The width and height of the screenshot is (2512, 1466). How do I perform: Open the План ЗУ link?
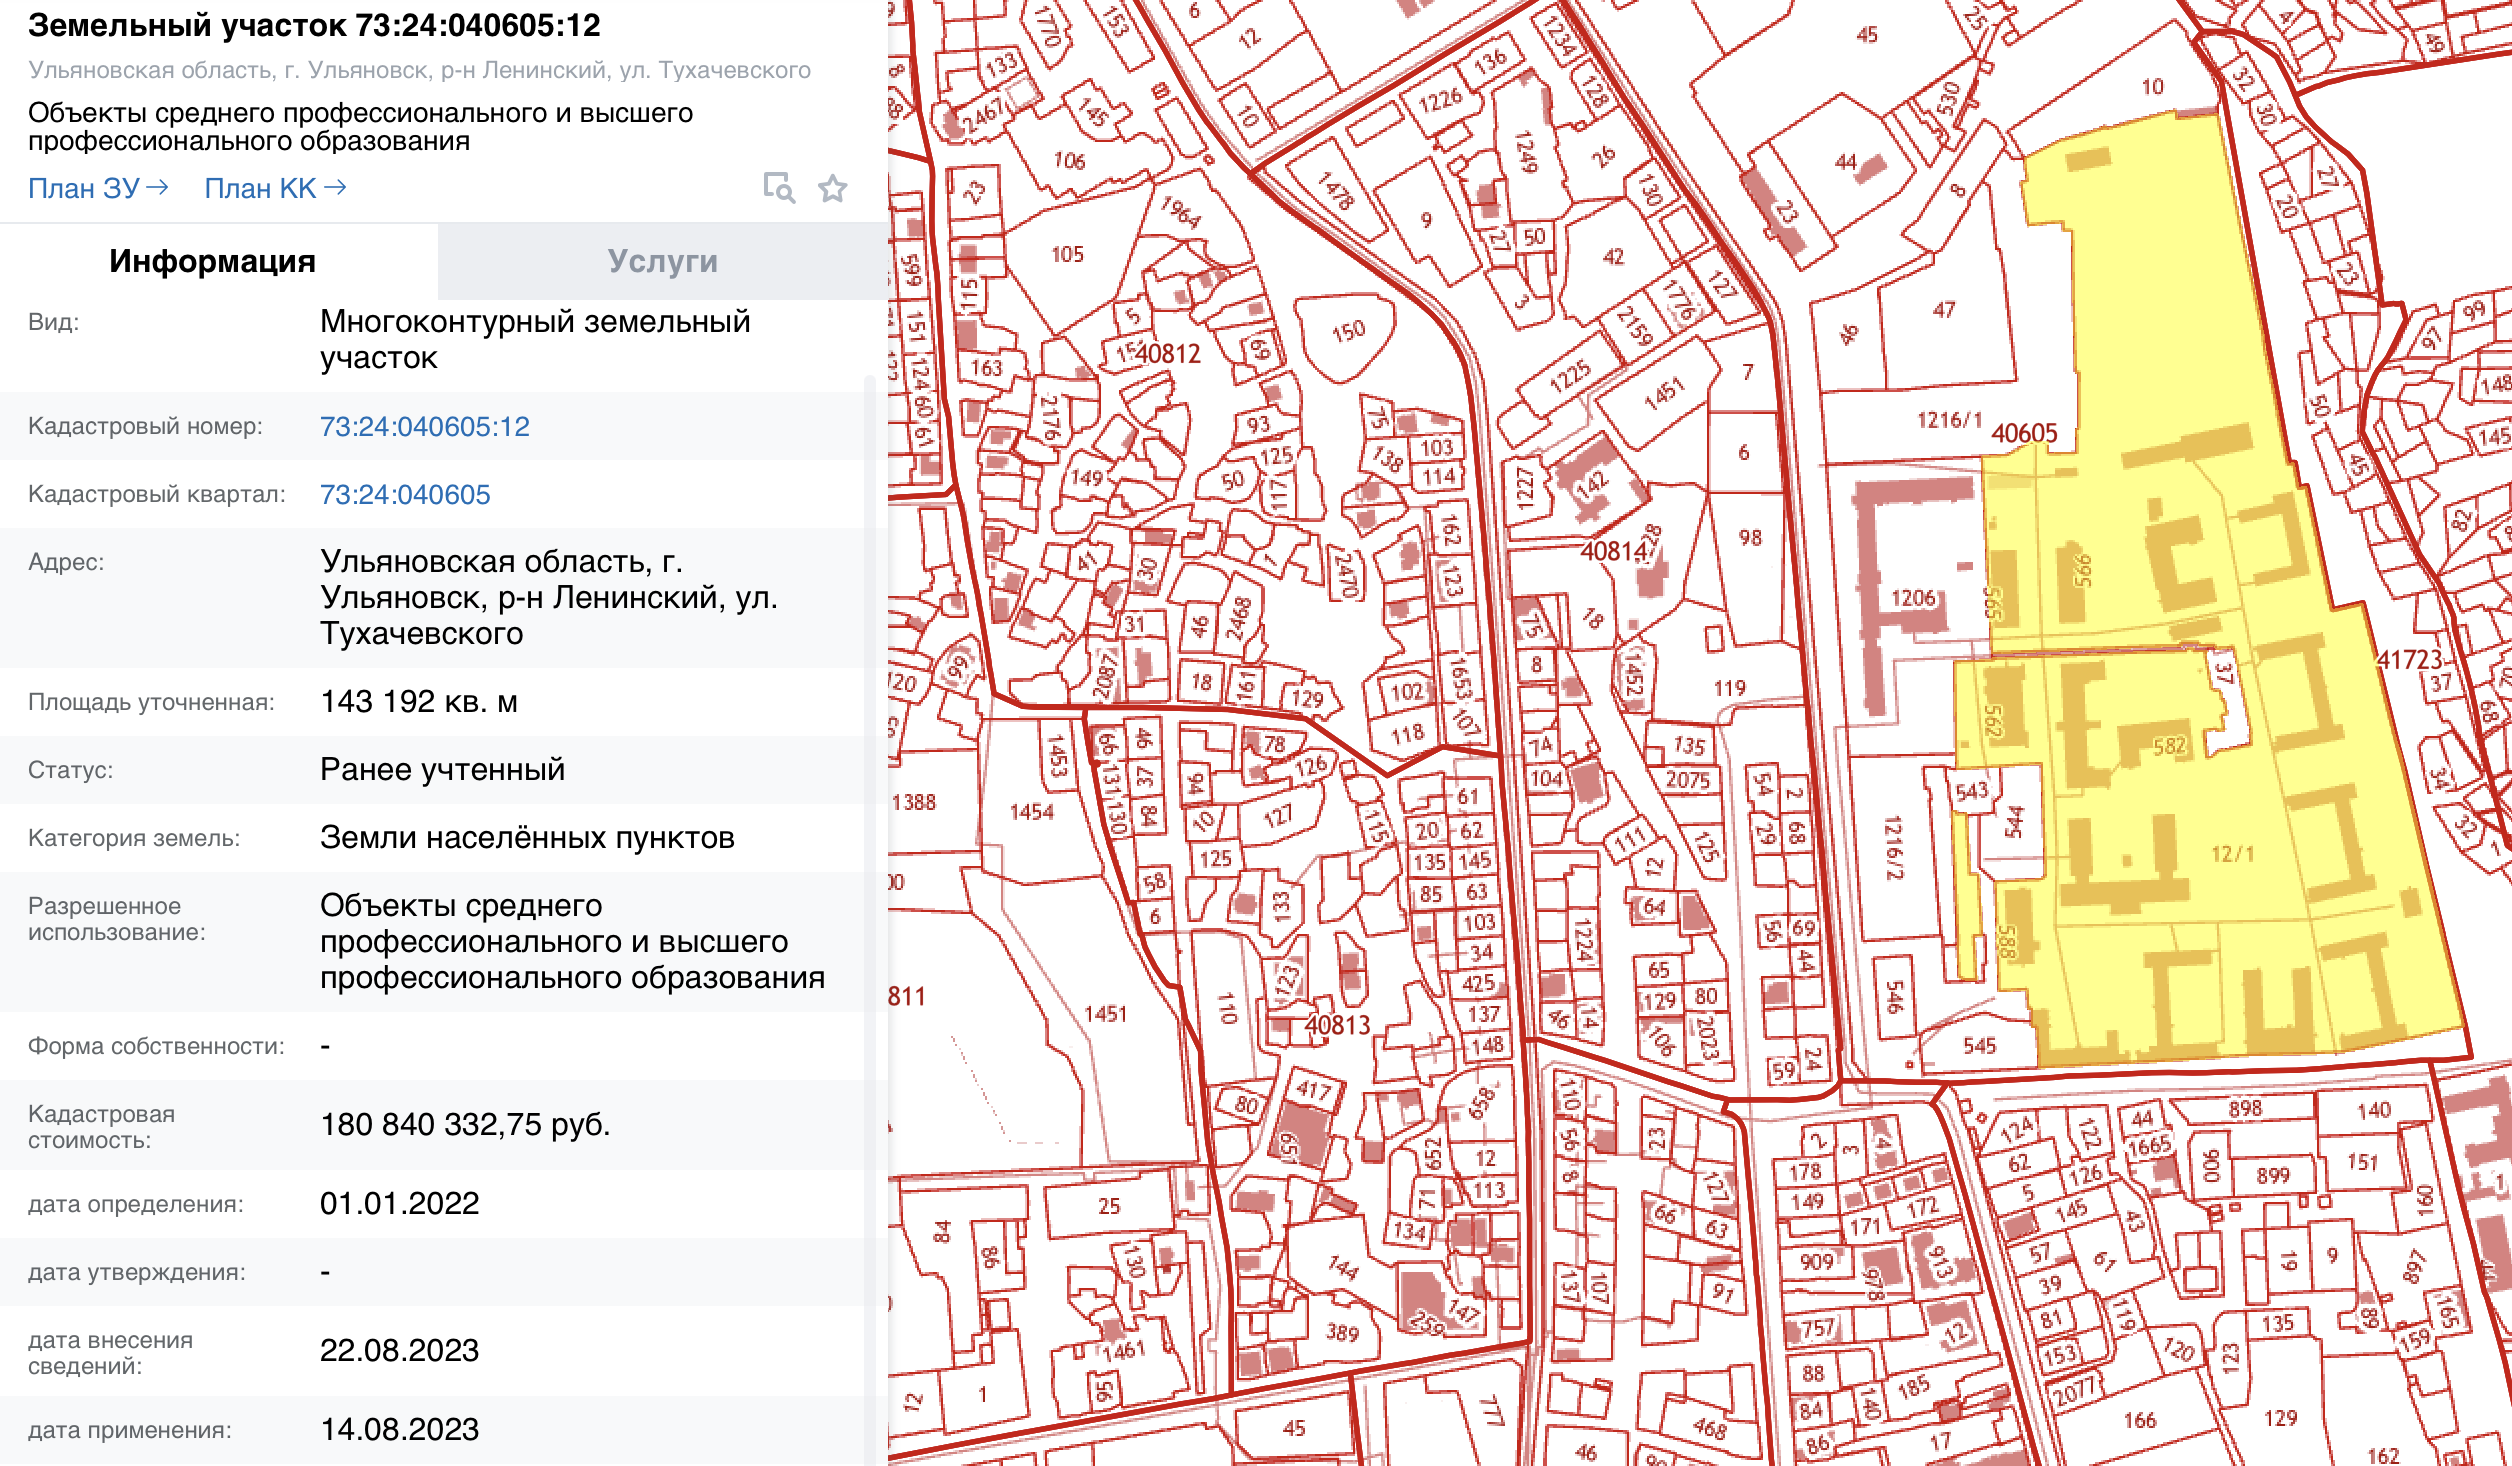[98, 188]
